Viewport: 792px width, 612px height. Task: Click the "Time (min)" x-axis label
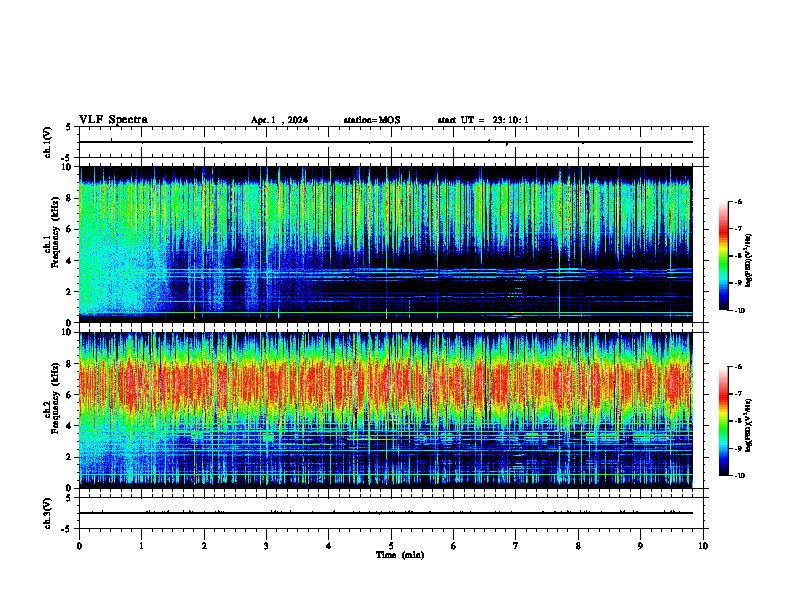pyautogui.click(x=400, y=555)
